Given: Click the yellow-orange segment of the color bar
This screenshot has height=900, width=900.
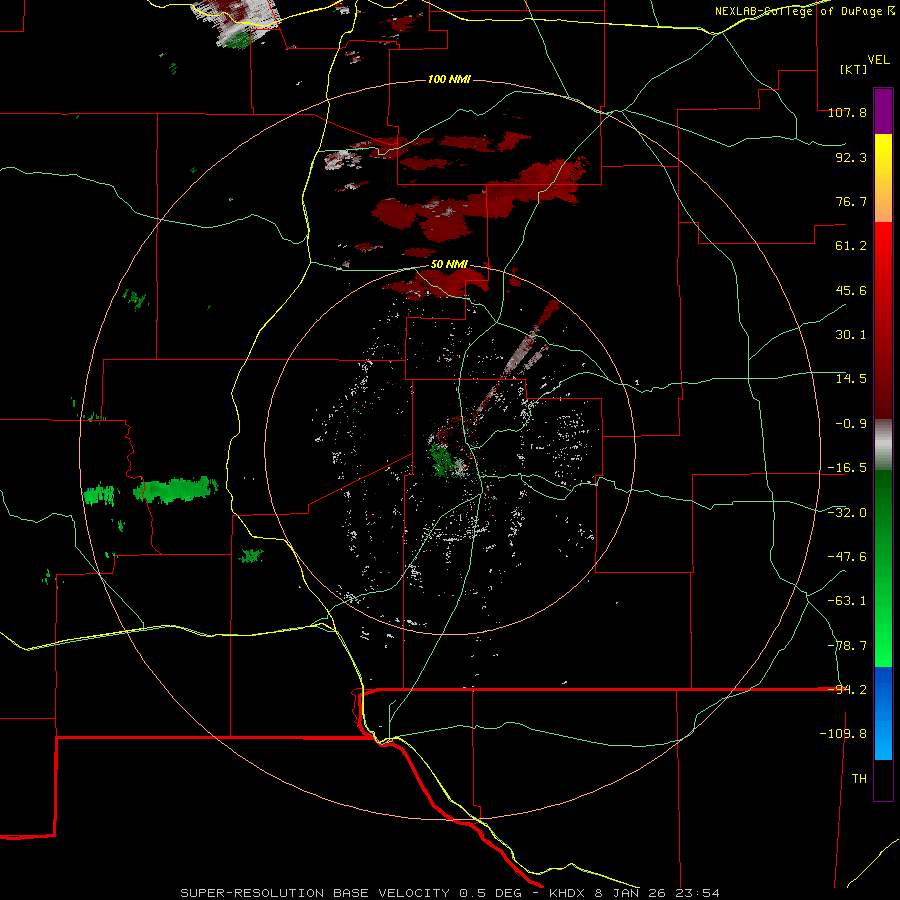Looking at the screenshot, I should (883, 178).
